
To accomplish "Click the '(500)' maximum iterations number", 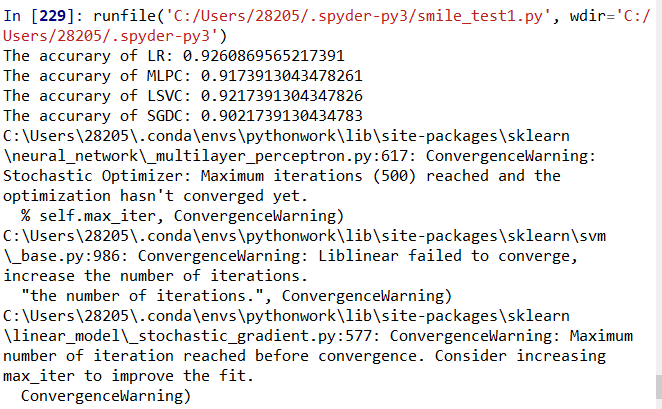I will 394,176.
